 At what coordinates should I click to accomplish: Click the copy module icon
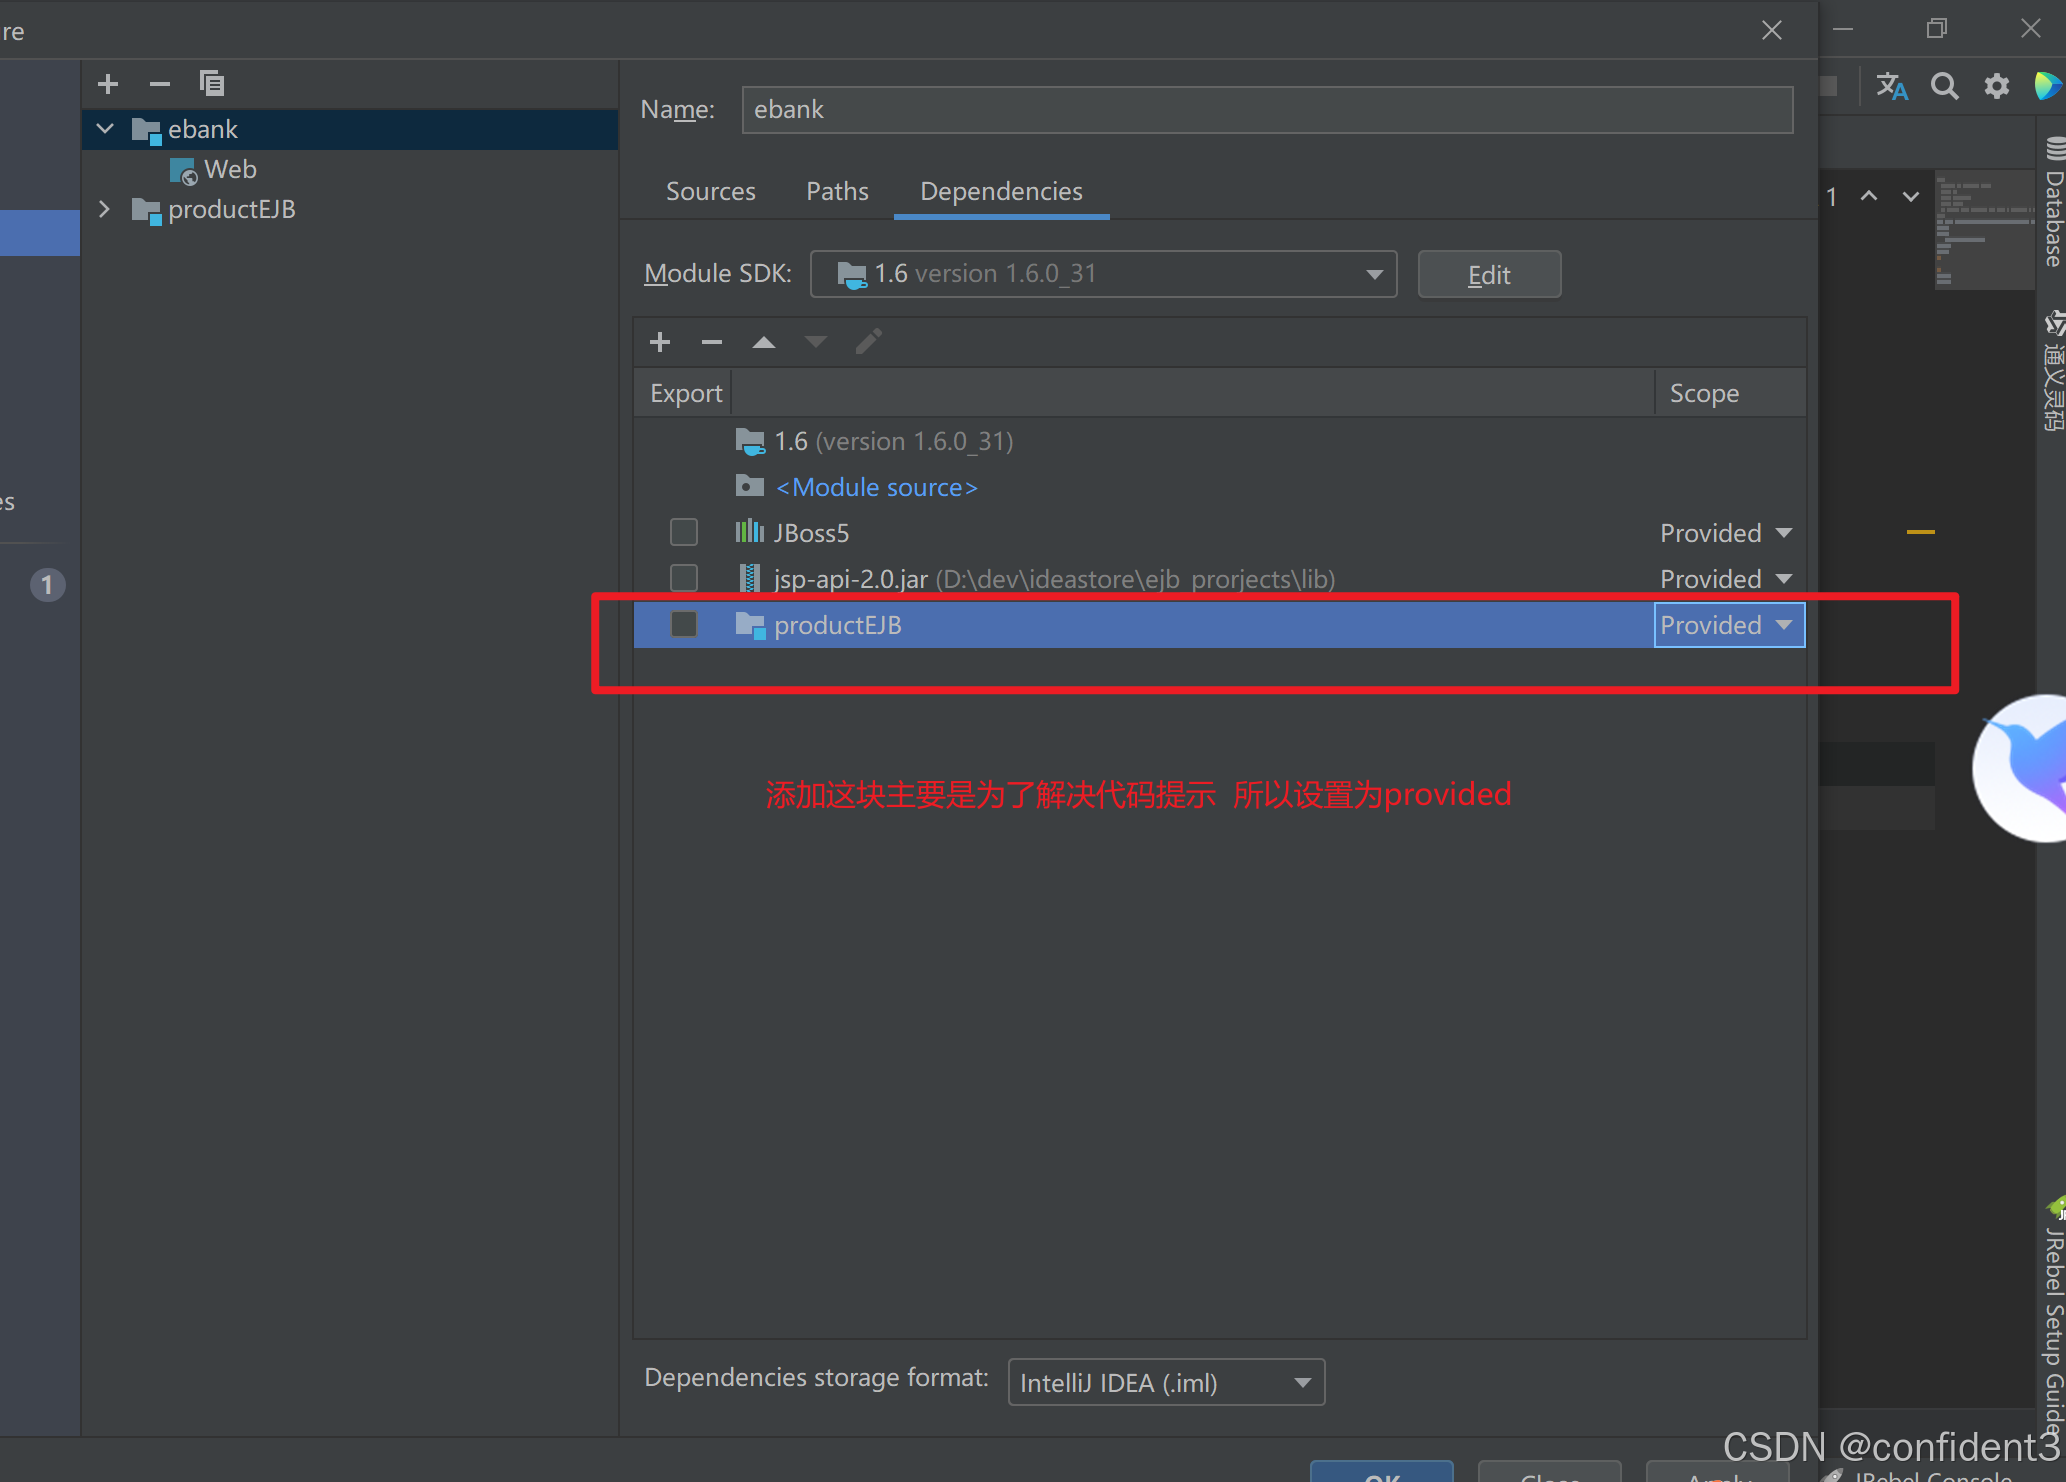(x=212, y=83)
